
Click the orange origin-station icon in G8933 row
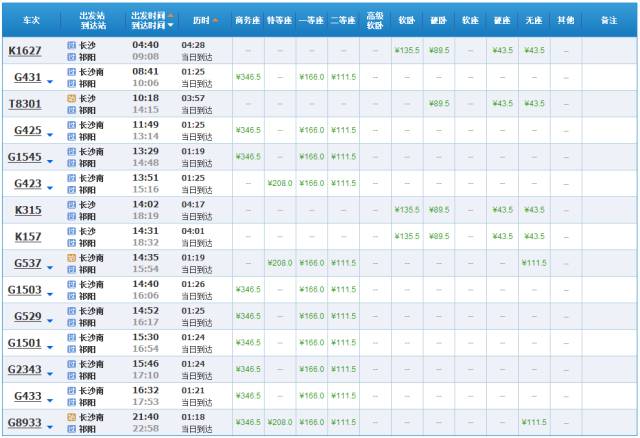71,417
